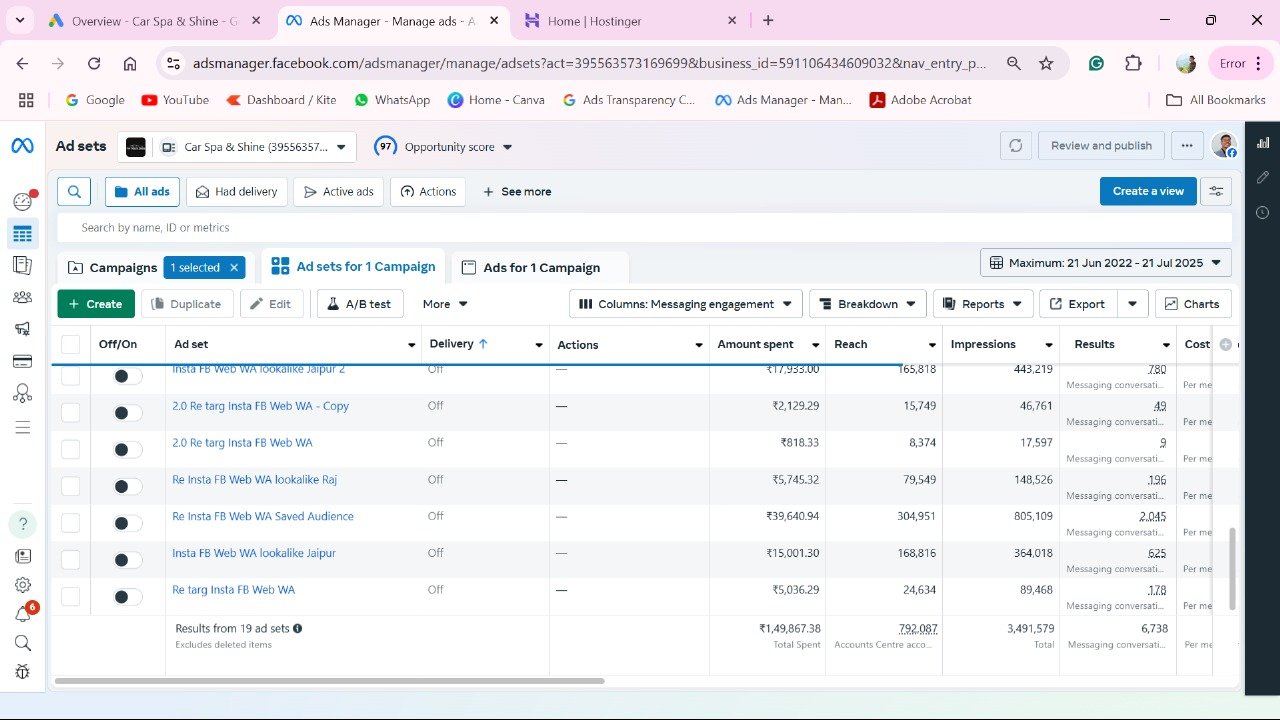Open the date range selector dropdown

(1105, 263)
